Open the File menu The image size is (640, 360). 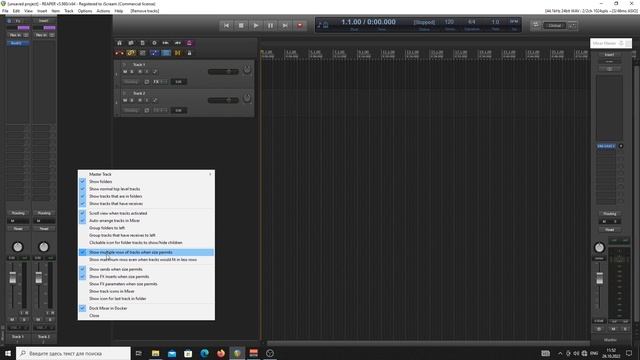tap(5, 11)
